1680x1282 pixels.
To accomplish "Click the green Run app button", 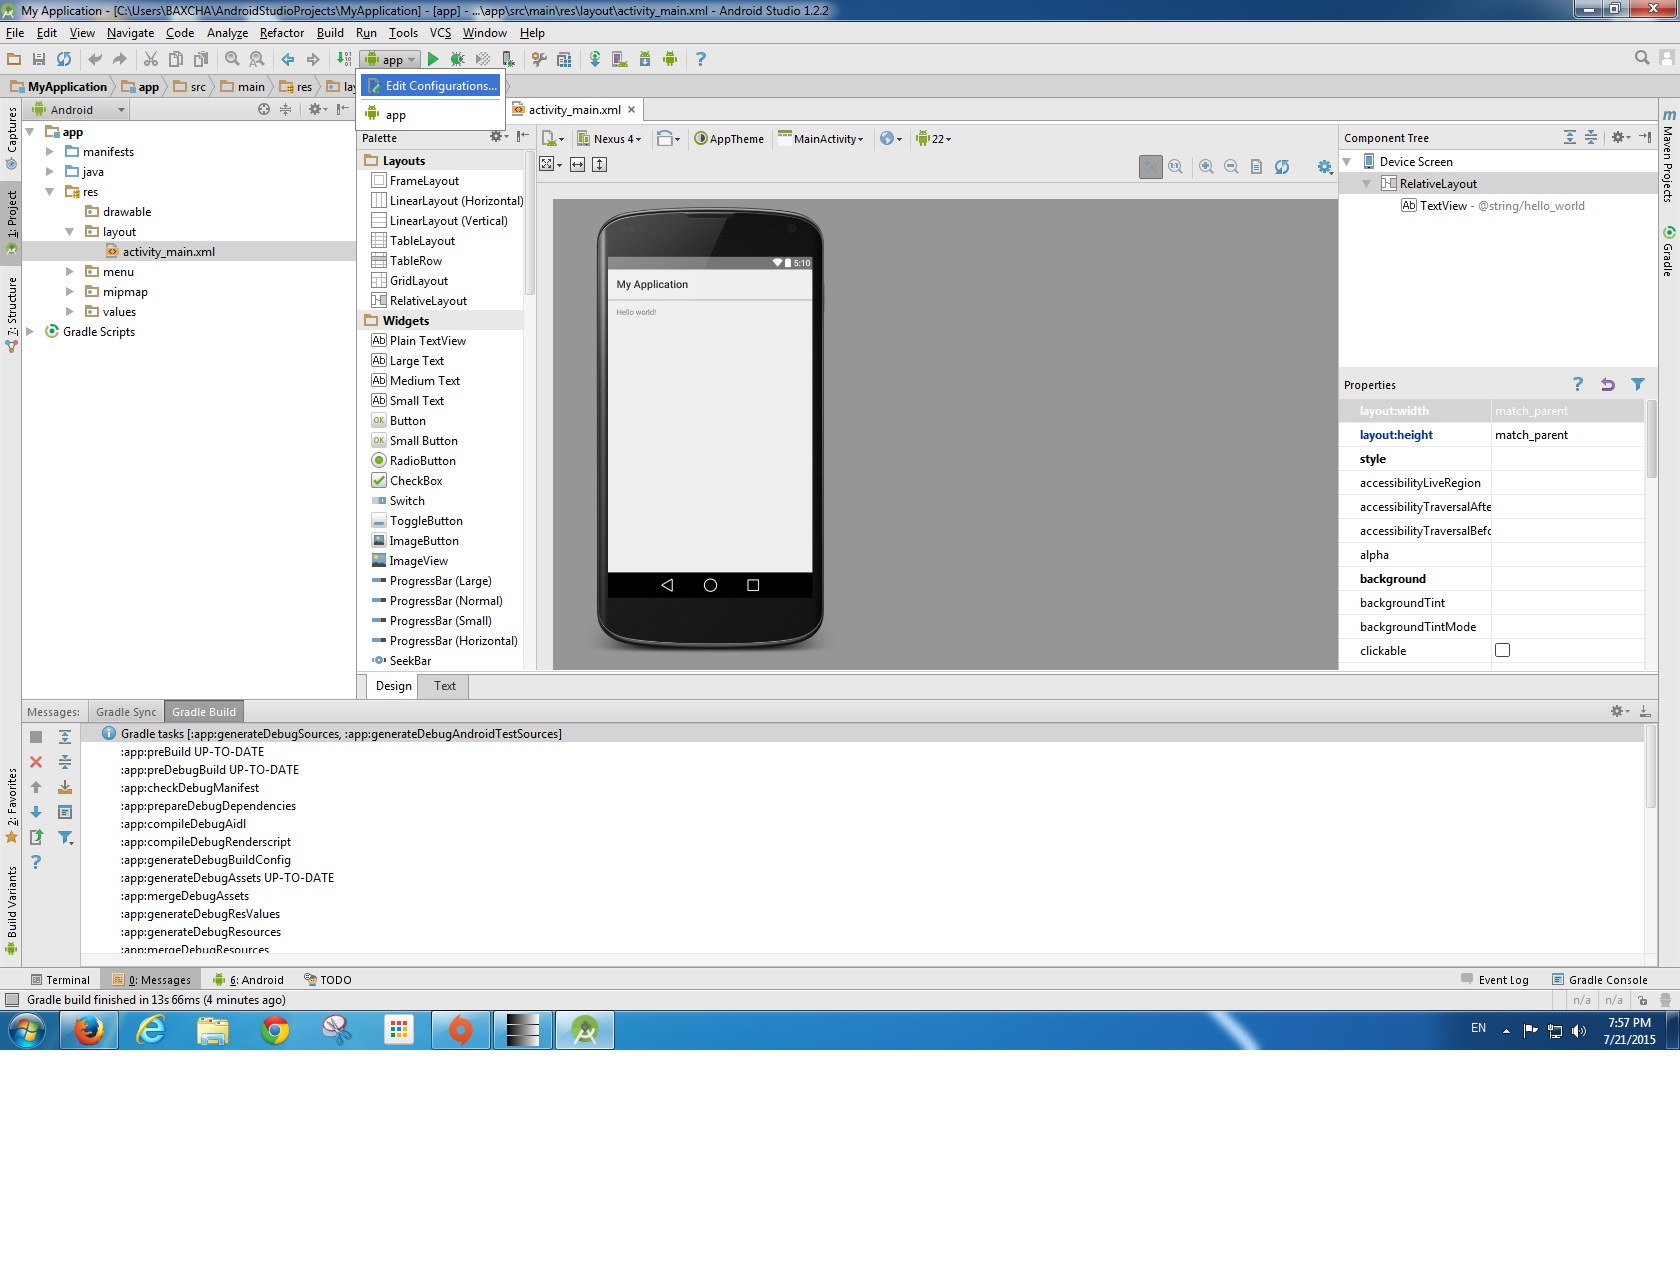I will click(433, 60).
